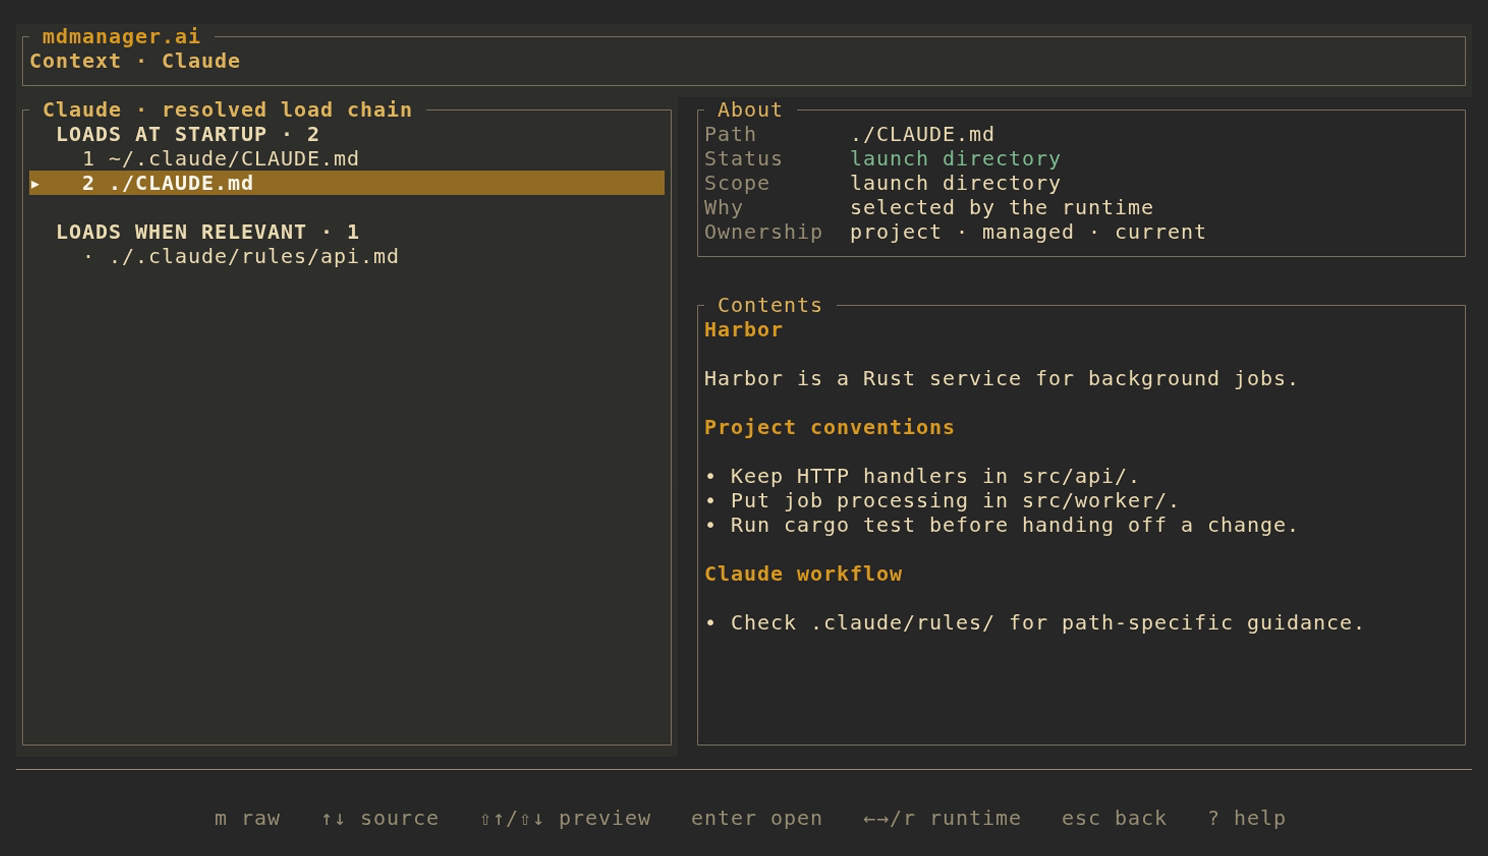Select the ~/.claude/CLAUDE.md load chain entry
This screenshot has height=856, width=1488.
[220, 159]
